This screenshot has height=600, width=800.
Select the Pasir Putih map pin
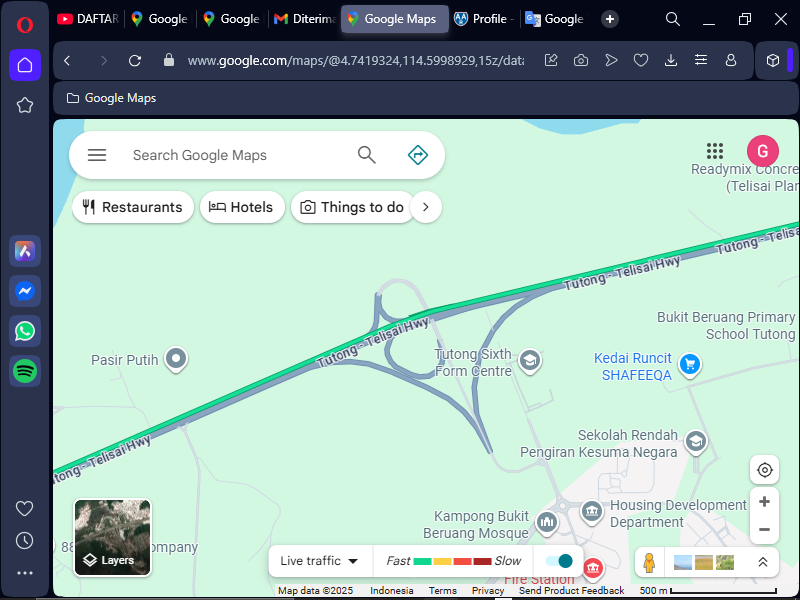pyautogui.click(x=176, y=359)
